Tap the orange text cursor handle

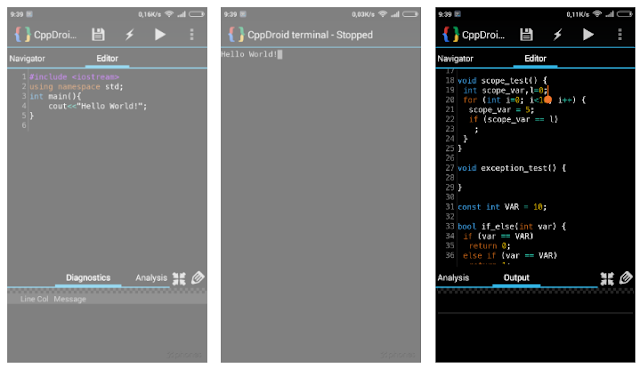coord(548,99)
